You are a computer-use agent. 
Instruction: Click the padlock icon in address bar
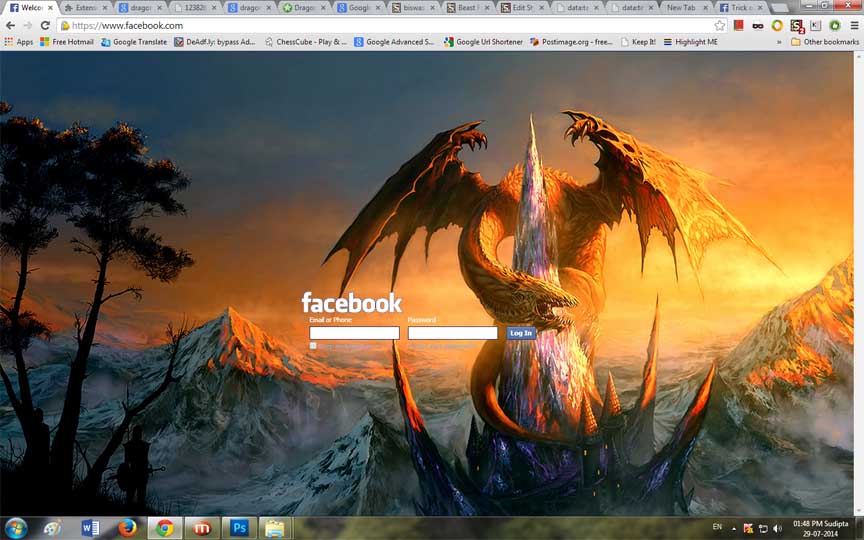(65, 25)
